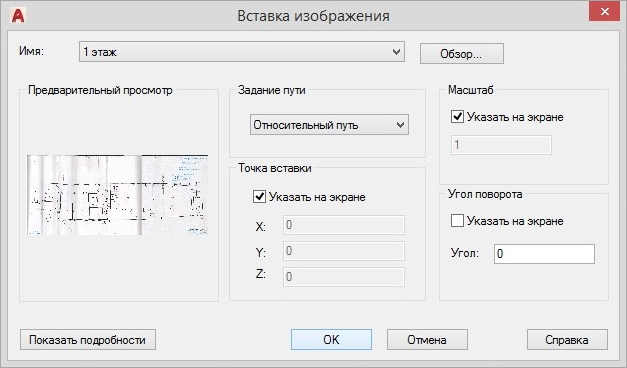Click the Угол angle input field
Image resolution: width=627 pixels, height=368 pixels.
pyautogui.click(x=544, y=254)
